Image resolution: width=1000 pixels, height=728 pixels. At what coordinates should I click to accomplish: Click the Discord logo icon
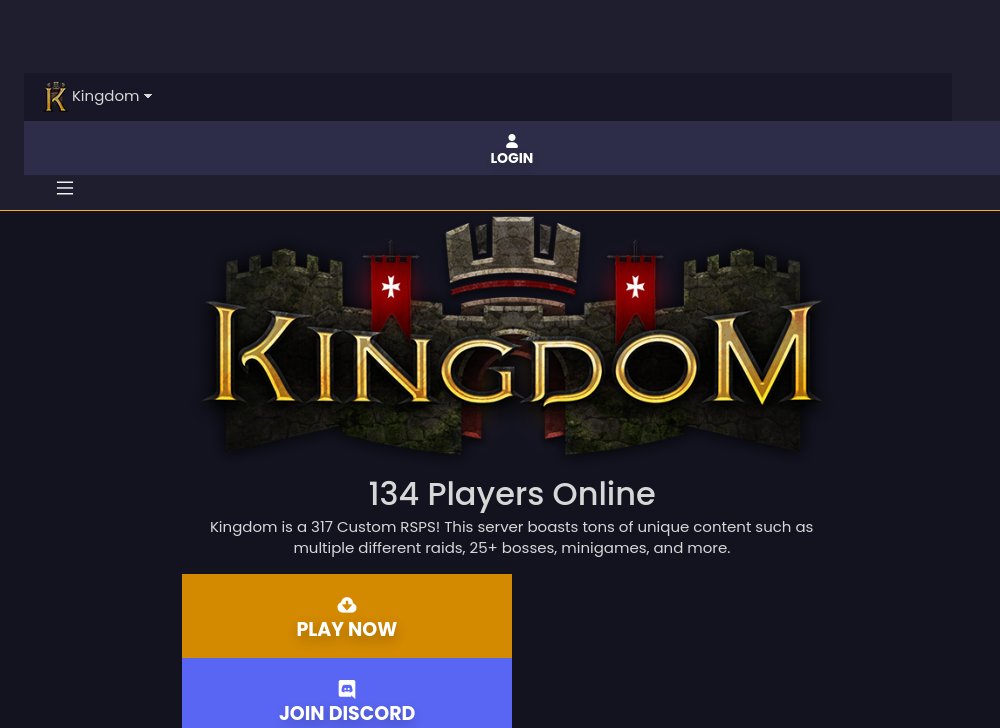coord(347,689)
